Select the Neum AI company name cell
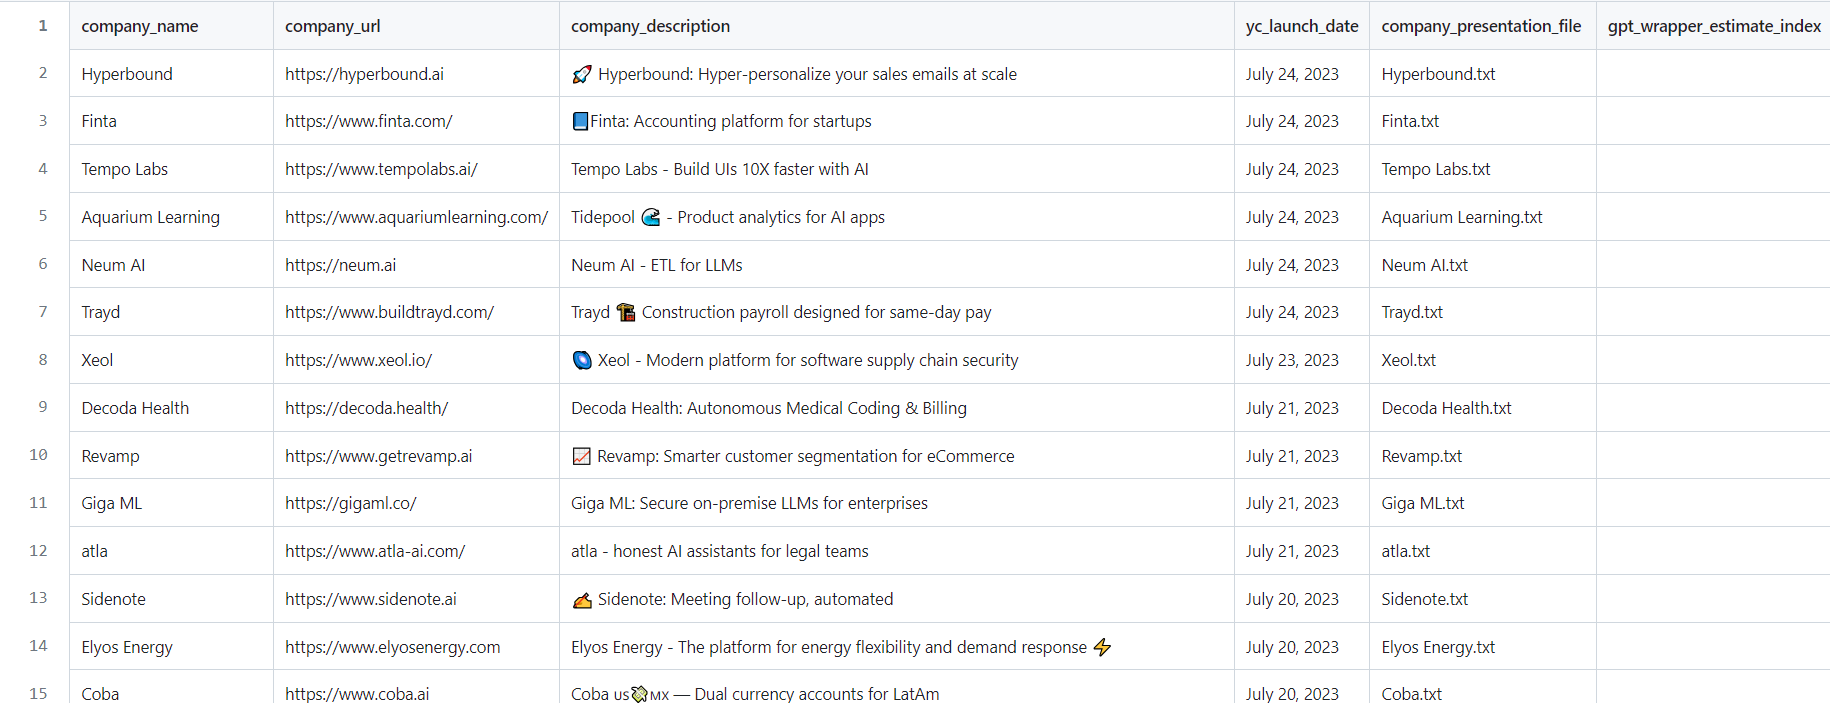This screenshot has height=703, width=1830. pos(113,265)
